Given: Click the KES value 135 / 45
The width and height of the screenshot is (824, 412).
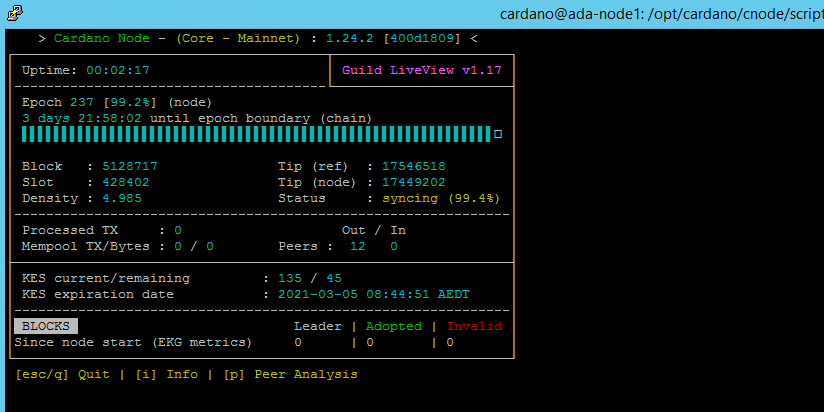Looking at the screenshot, I should pos(310,279).
